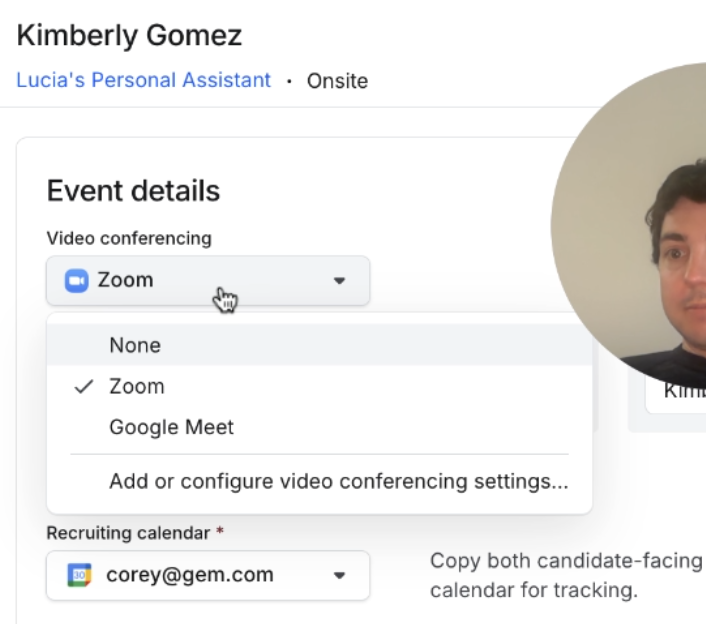The width and height of the screenshot is (706, 624).
Task: Open Lucia's Personal Assistant link
Action: point(143,80)
